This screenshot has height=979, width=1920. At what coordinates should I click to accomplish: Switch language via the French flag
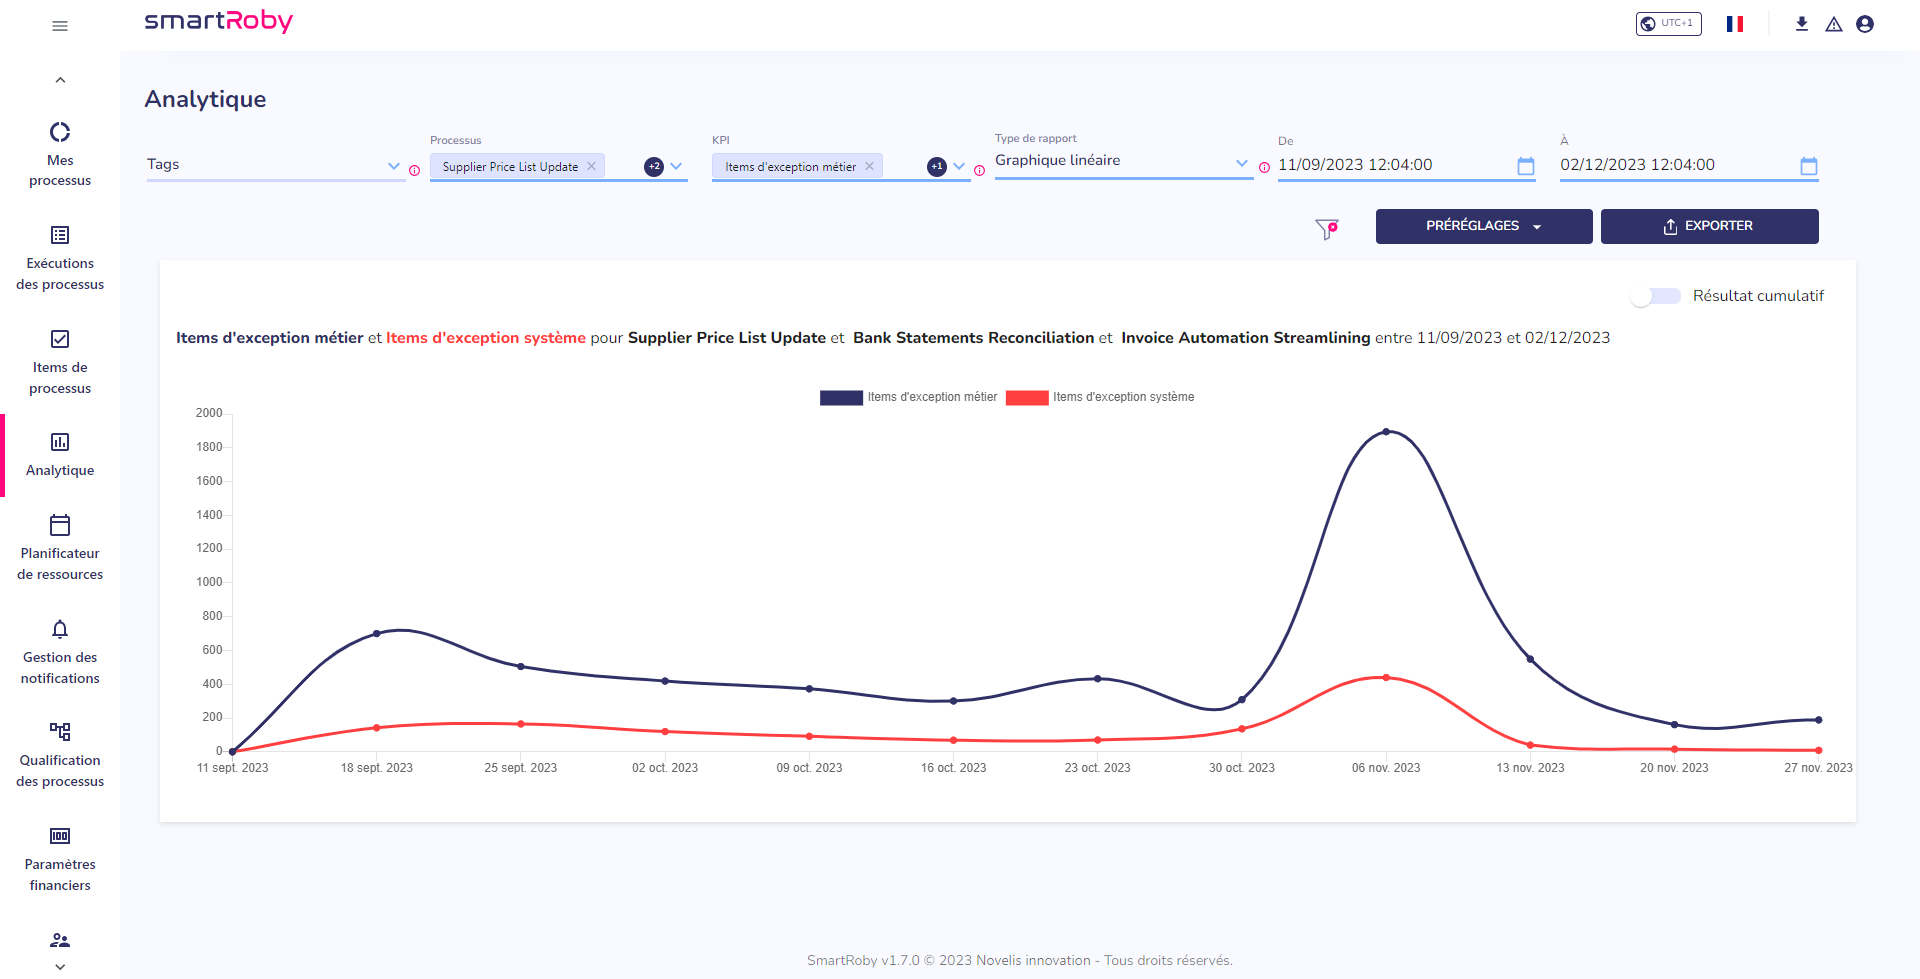pos(1735,24)
